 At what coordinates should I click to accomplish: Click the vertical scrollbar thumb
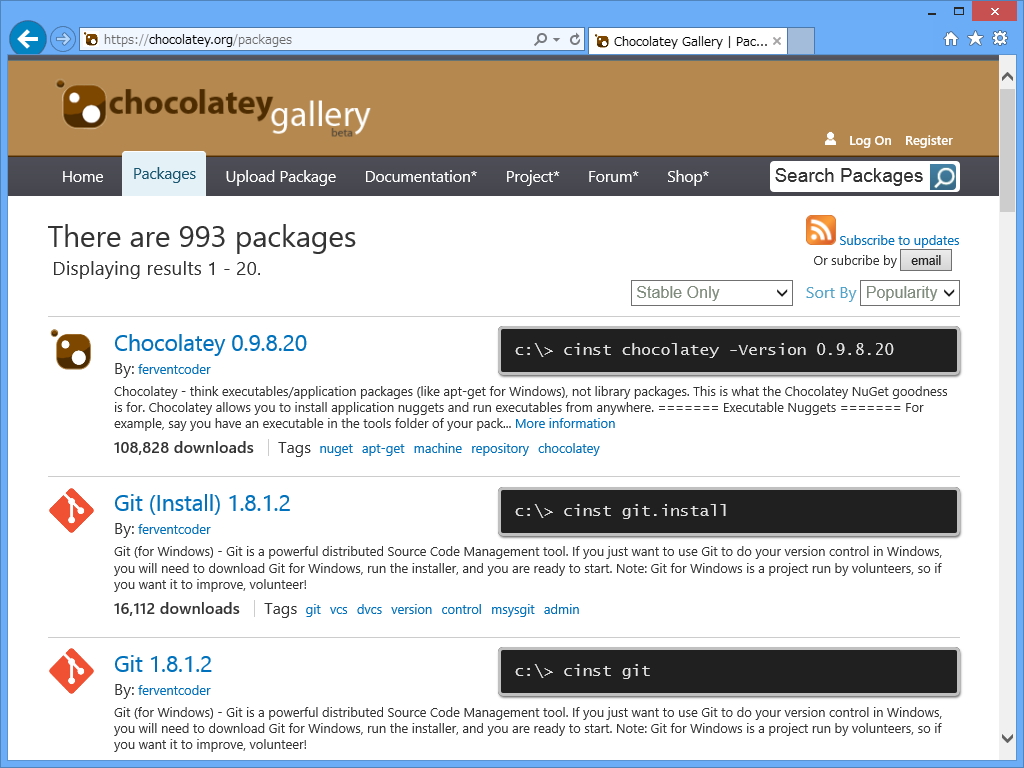[x=1007, y=149]
